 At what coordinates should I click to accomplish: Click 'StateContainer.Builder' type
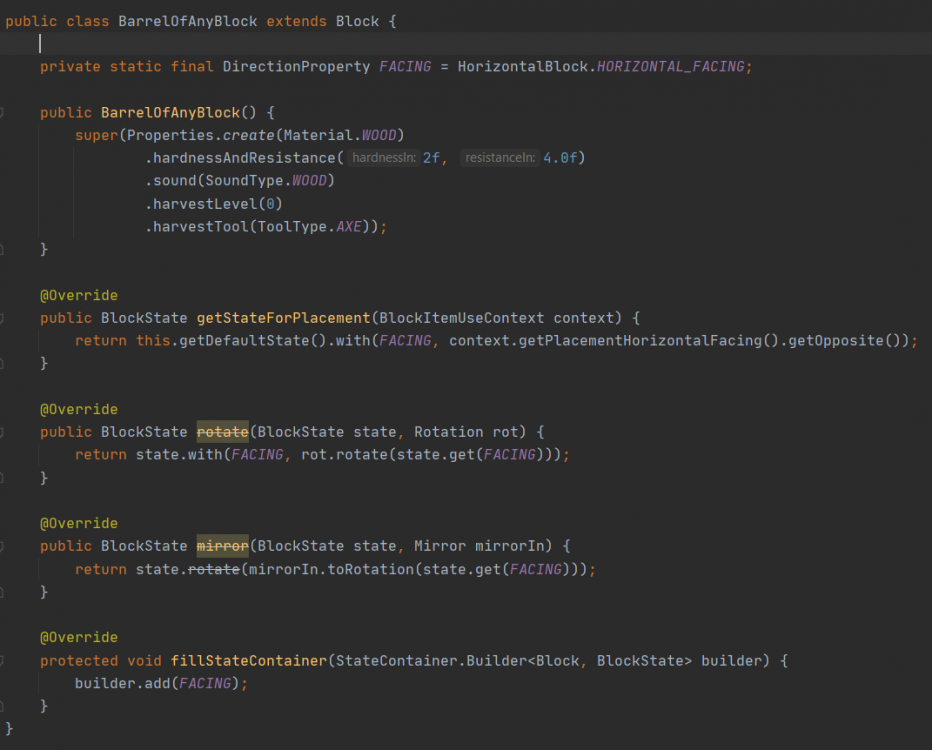[x=432, y=661]
